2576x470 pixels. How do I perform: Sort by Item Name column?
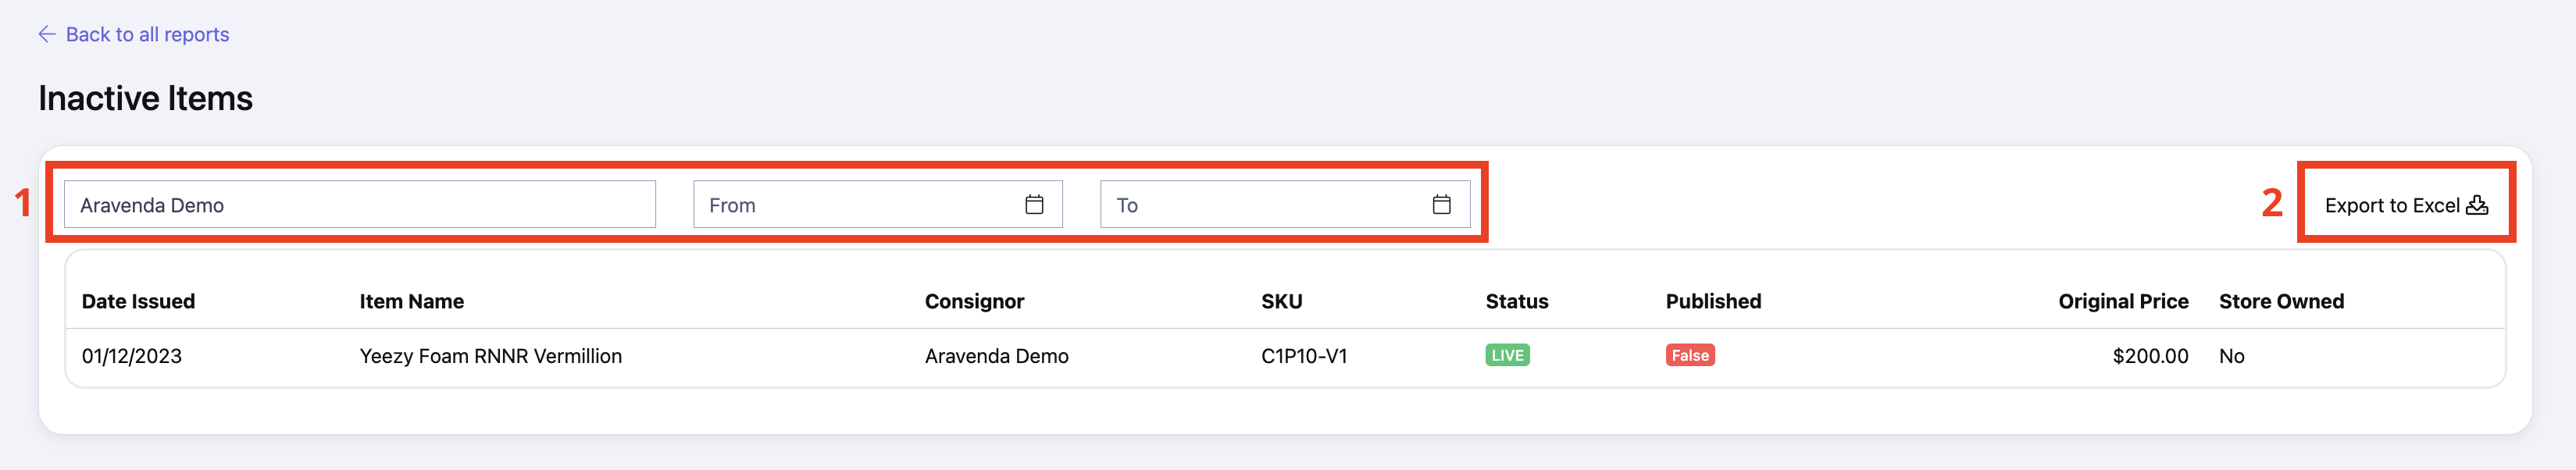click(x=412, y=301)
